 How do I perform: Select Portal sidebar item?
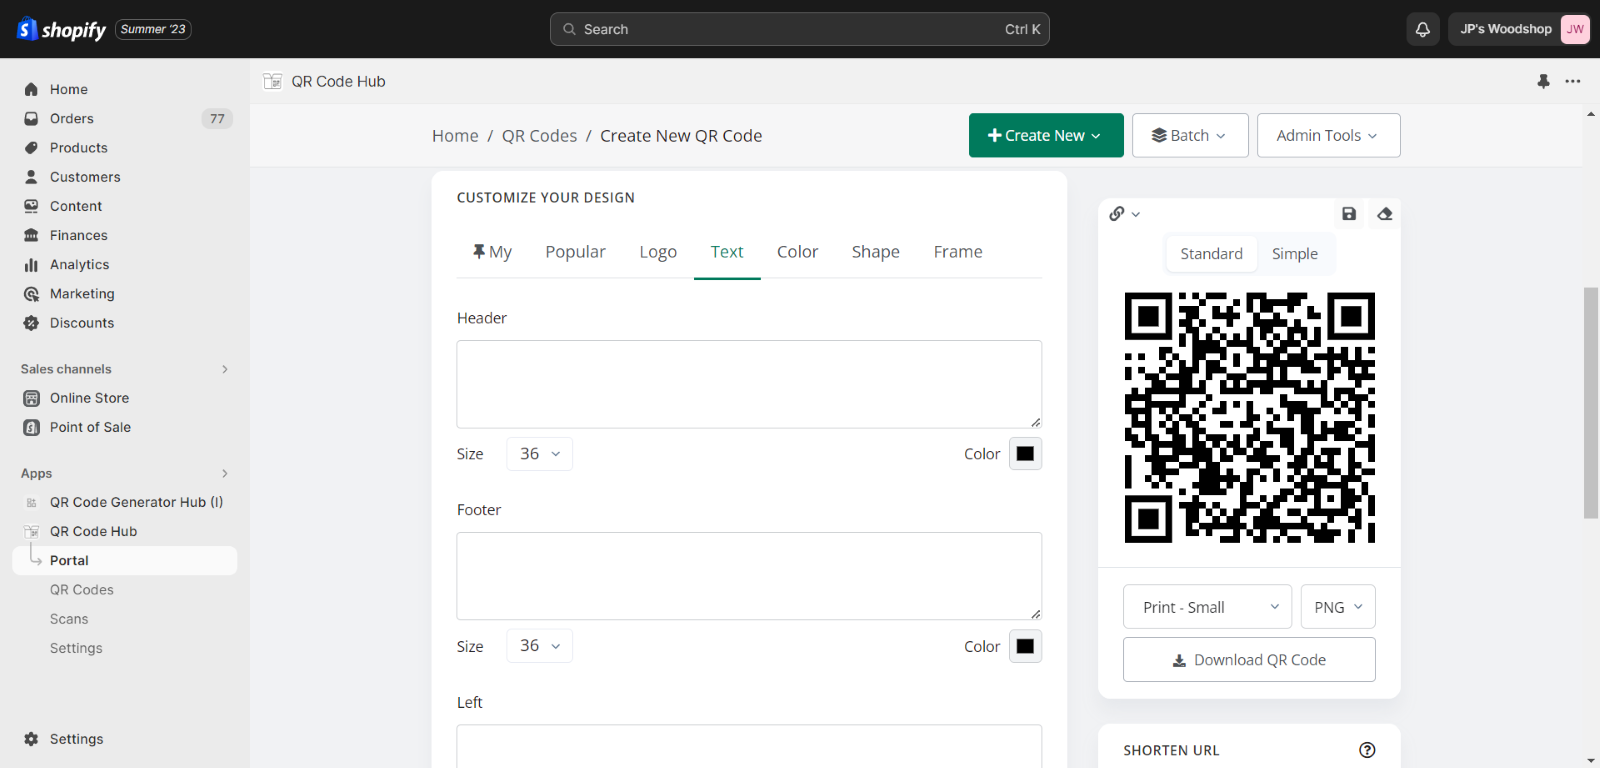125,560
